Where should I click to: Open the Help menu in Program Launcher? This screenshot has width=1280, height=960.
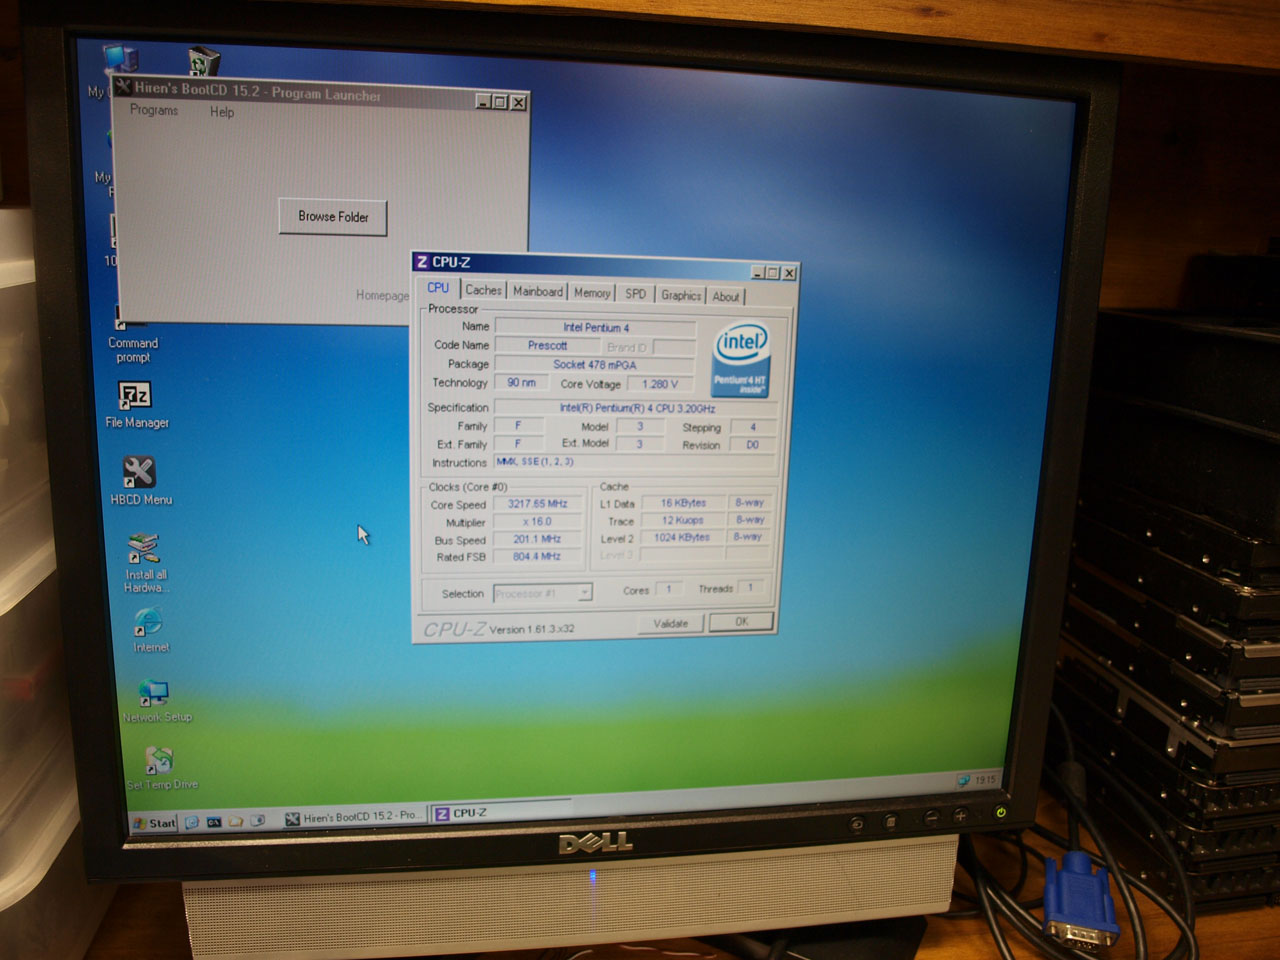tap(222, 112)
